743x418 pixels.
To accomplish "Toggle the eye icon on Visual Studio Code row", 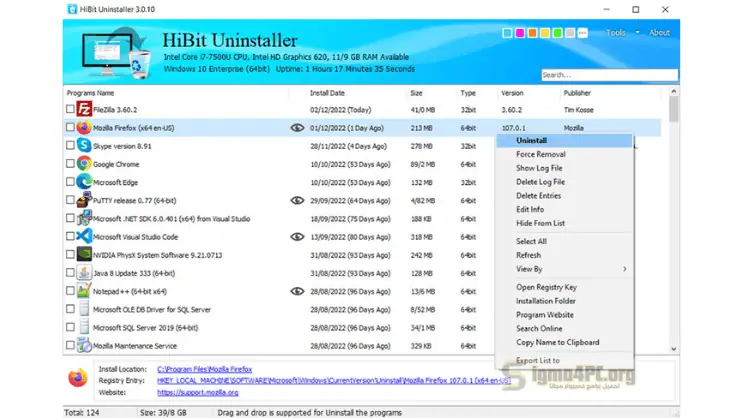I will tap(297, 236).
